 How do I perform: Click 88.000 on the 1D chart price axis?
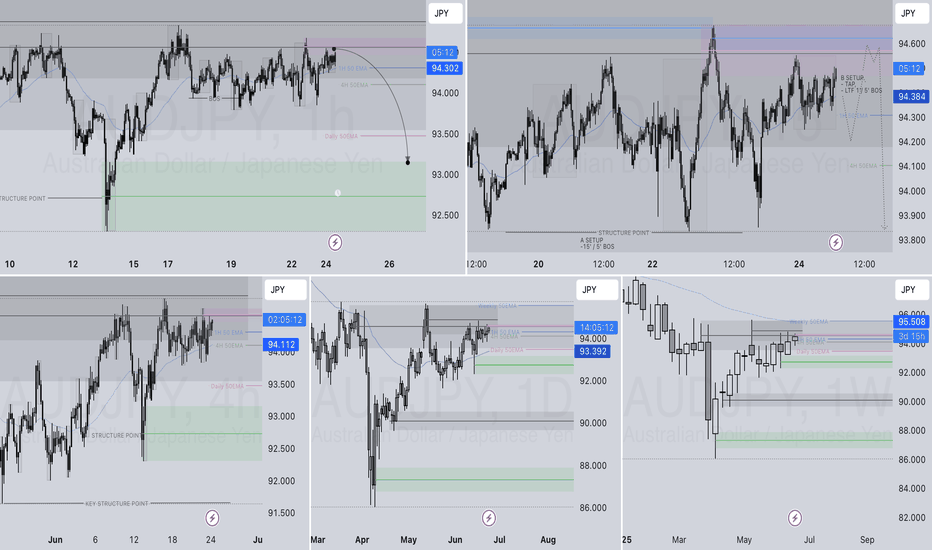[x=593, y=466]
